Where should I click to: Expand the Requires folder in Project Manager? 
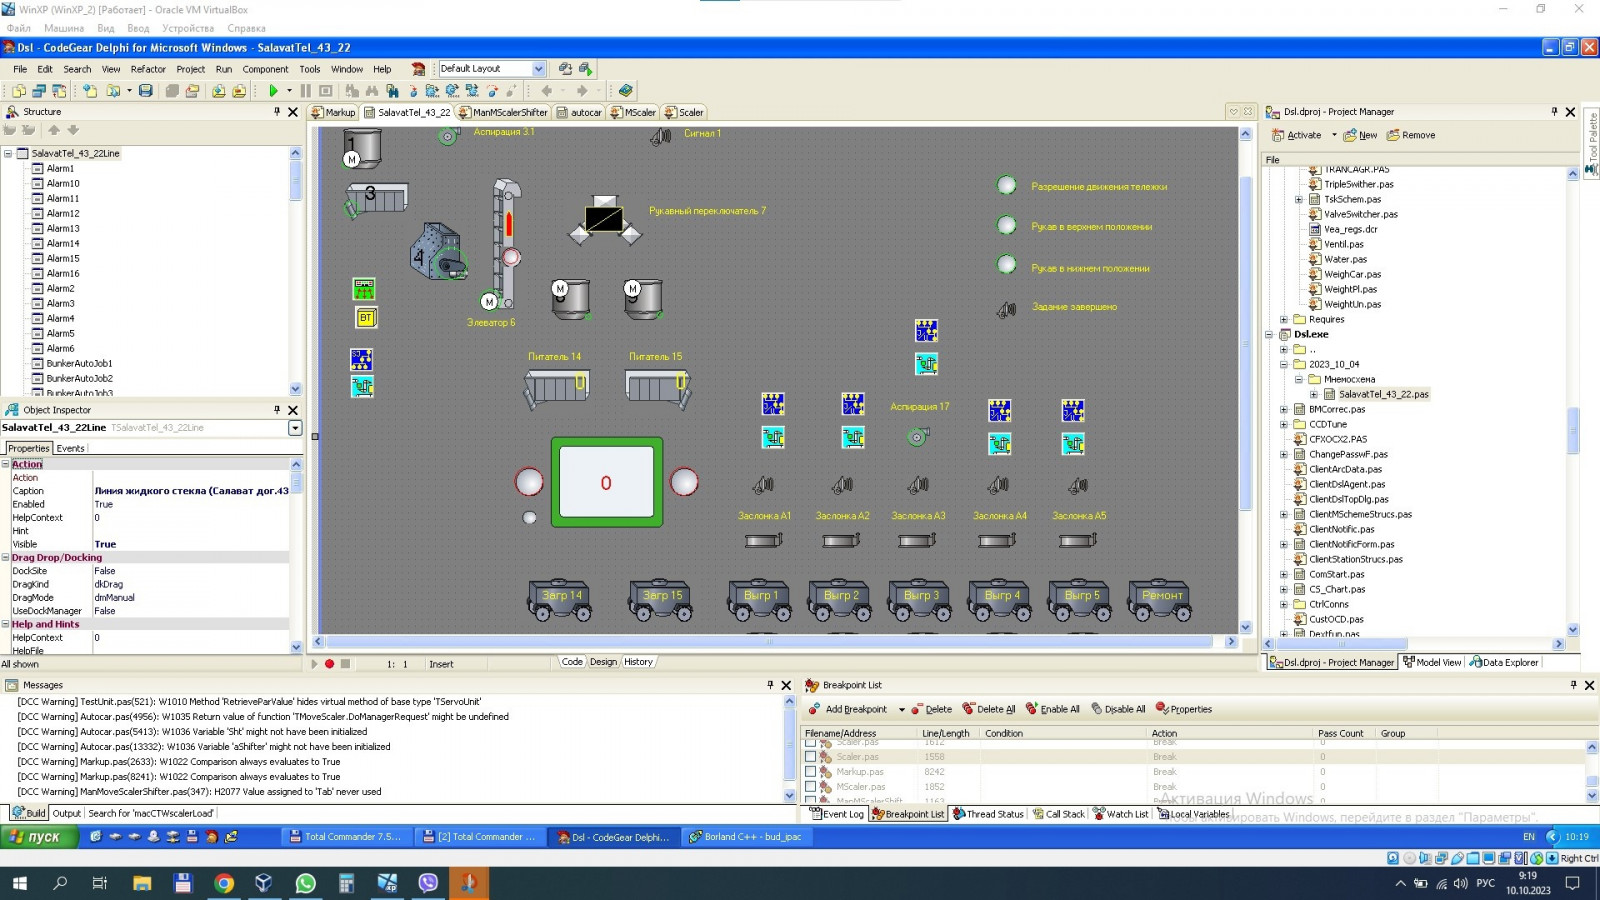click(x=1284, y=320)
